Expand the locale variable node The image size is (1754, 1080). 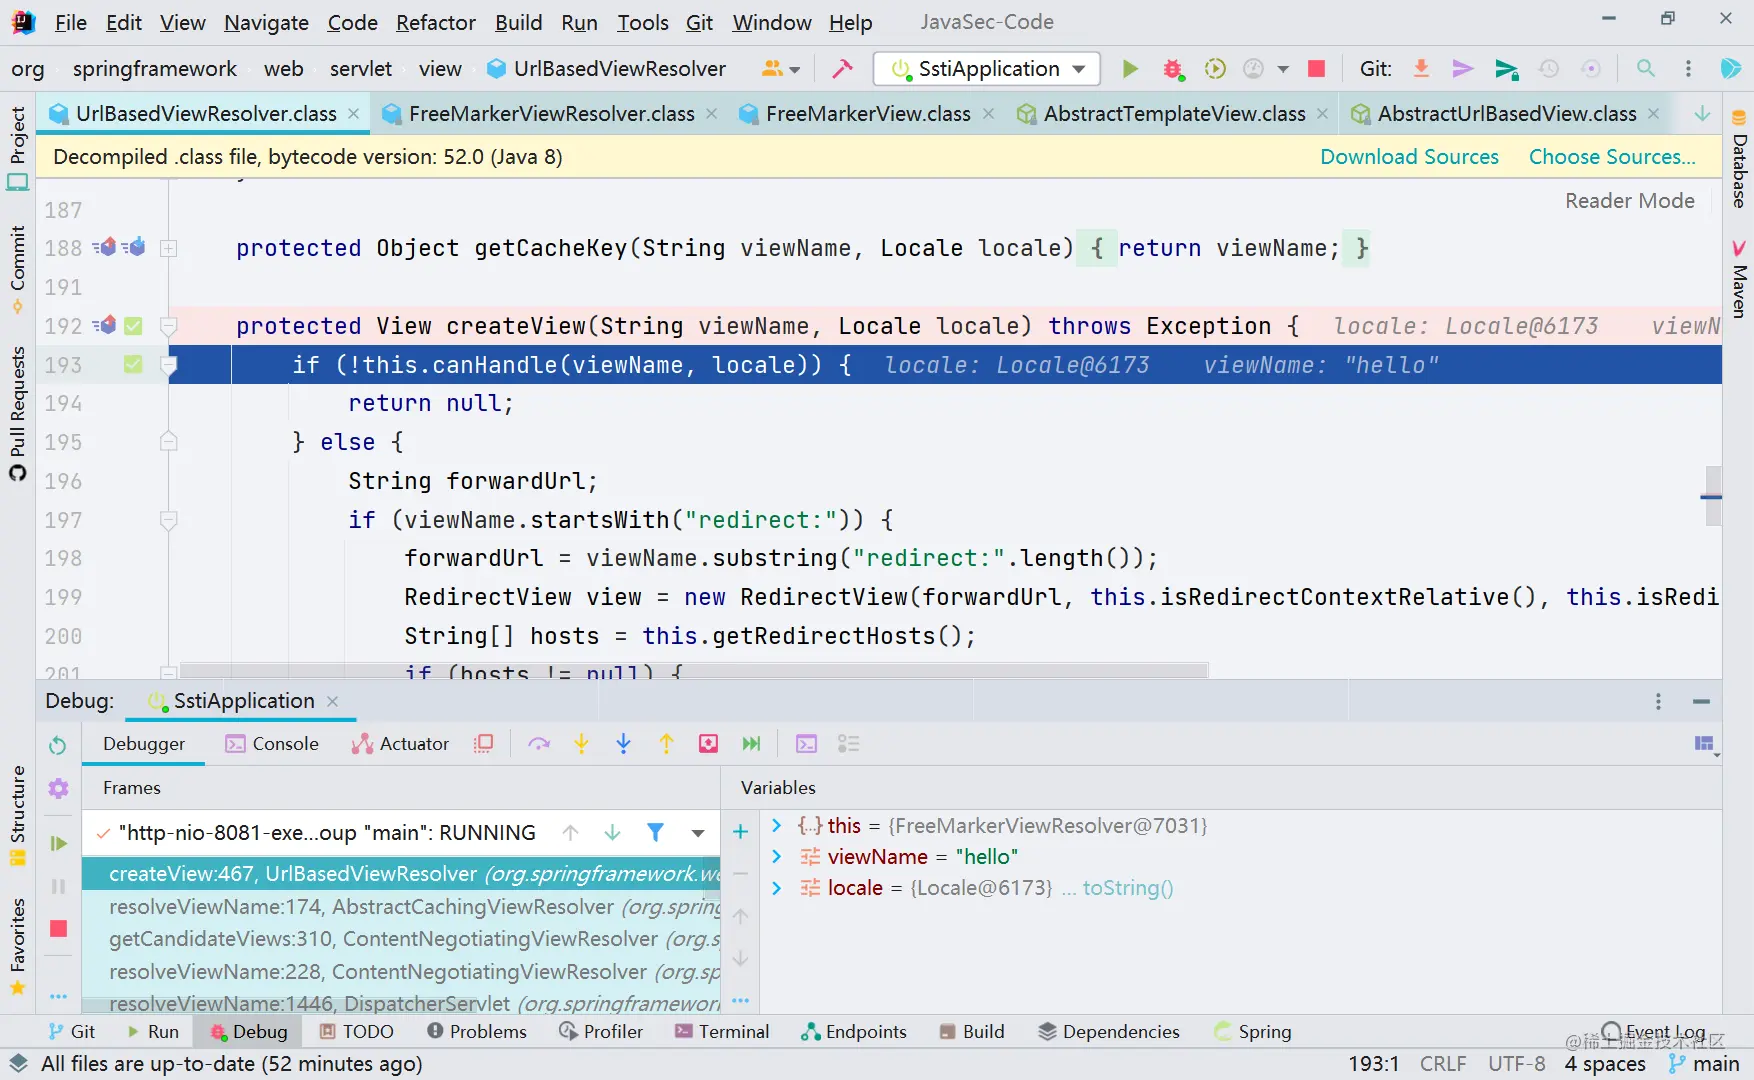[x=776, y=888]
